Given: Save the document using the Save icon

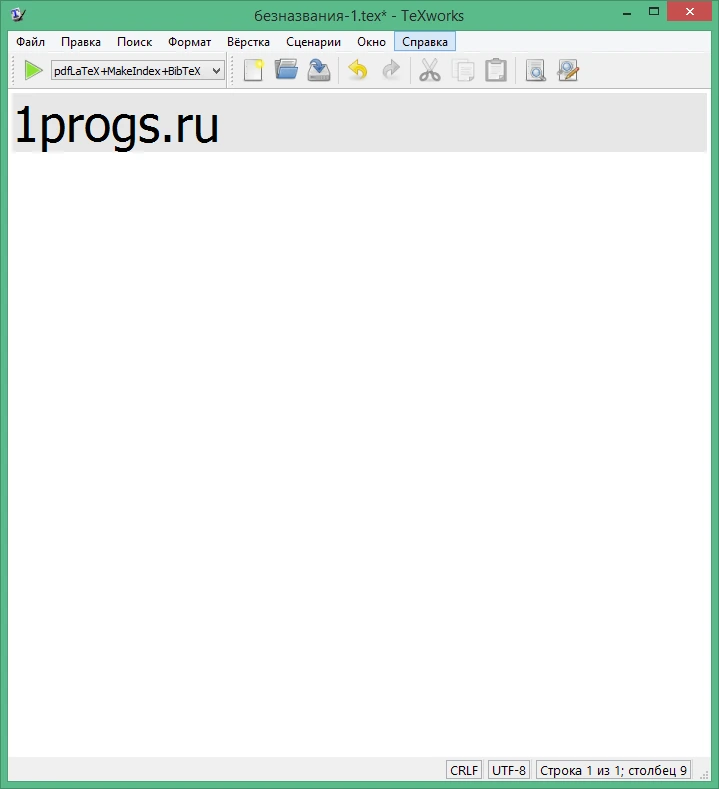Looking at the screenshot, I should point(319,70).
